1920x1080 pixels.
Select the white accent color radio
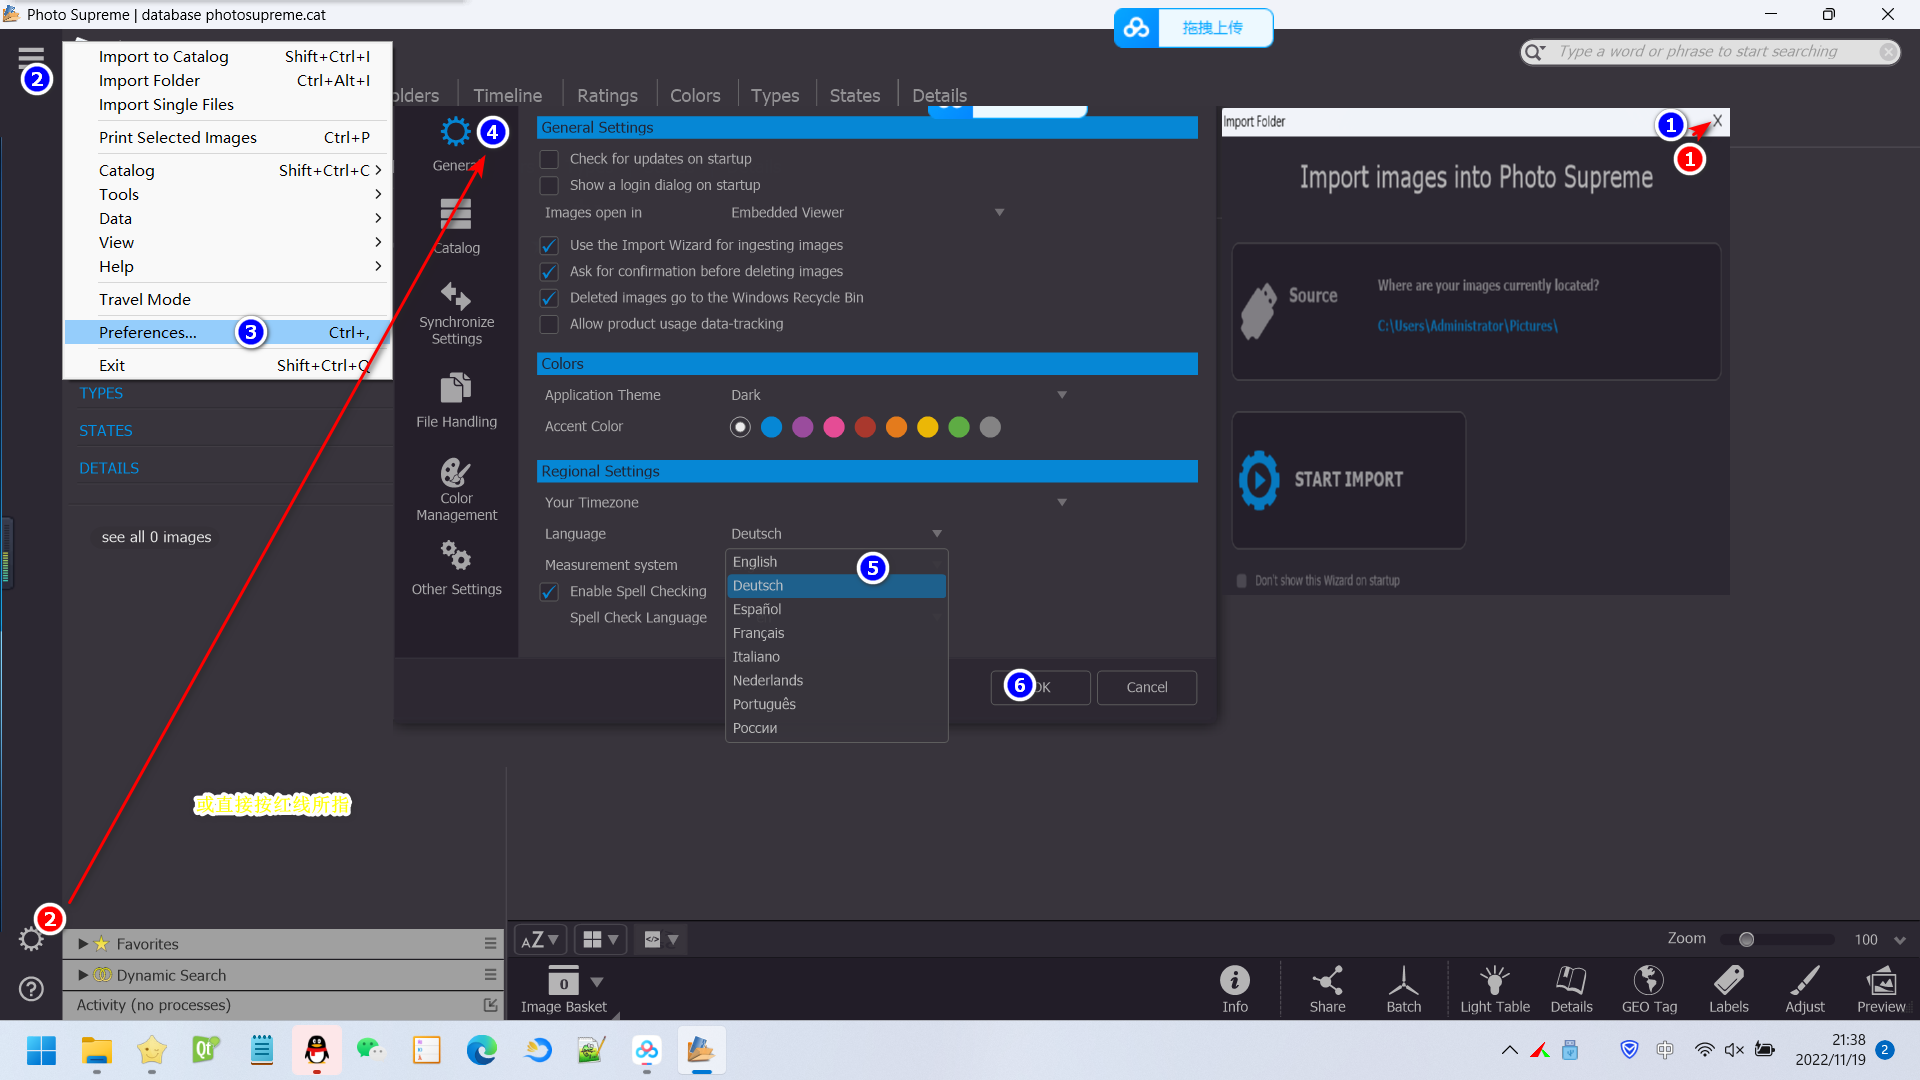740,428
